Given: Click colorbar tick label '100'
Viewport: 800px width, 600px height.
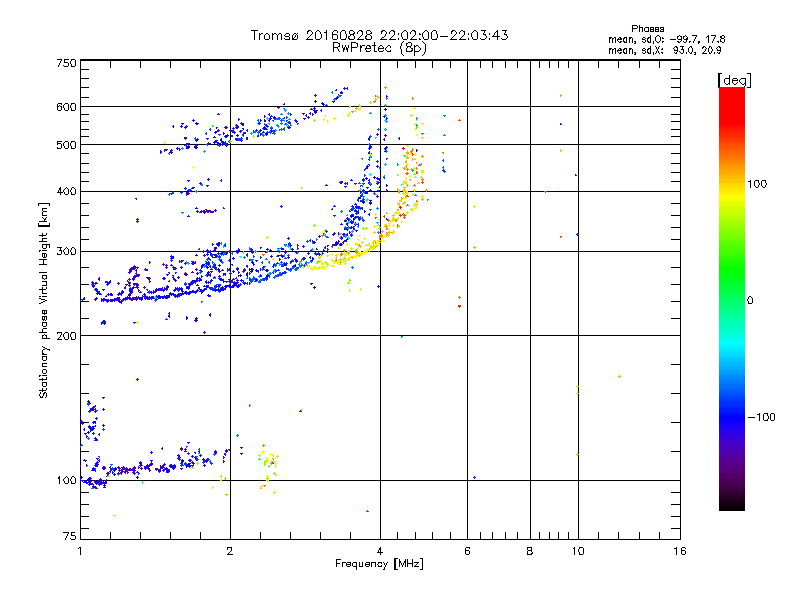Looking at the screenshot, I should (757, 184).
